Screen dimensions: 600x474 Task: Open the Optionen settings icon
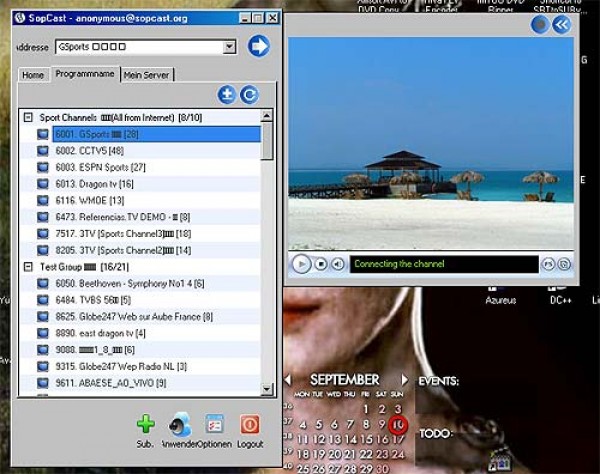pyautogui.click(x=214, y=423)
